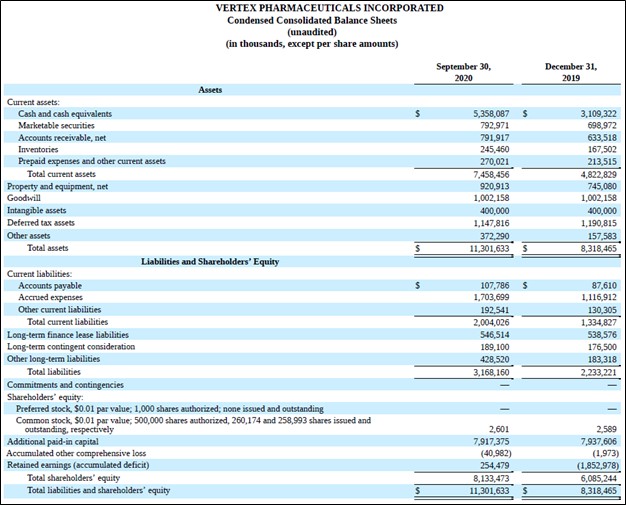Select the 5,358,087 cash value
This screenshot has height=505, width=626.
[x=490, y=114]
